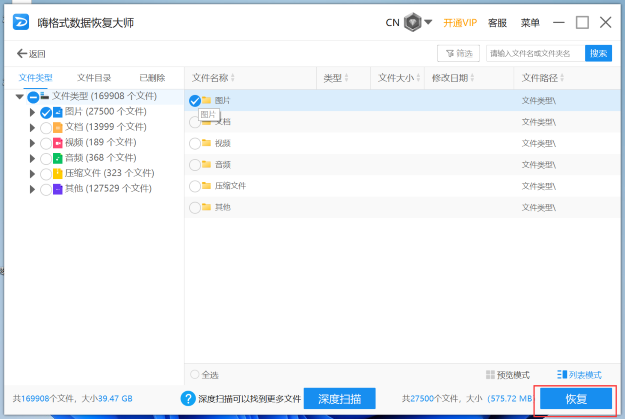The image size is (625, 419).
Task: Uncheck the 图片 row checkbox in file list
Action: coord(195,101)
